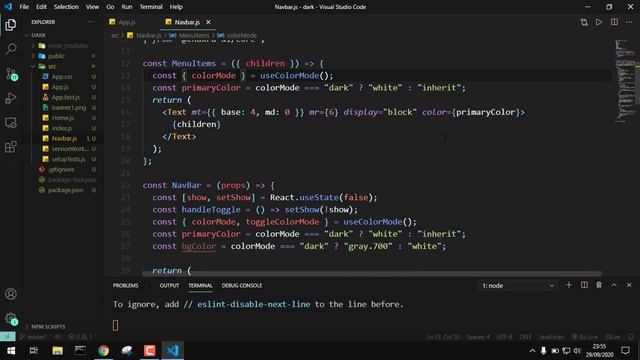
Task: Open the remote window status indicator
Action: point(8,337)
